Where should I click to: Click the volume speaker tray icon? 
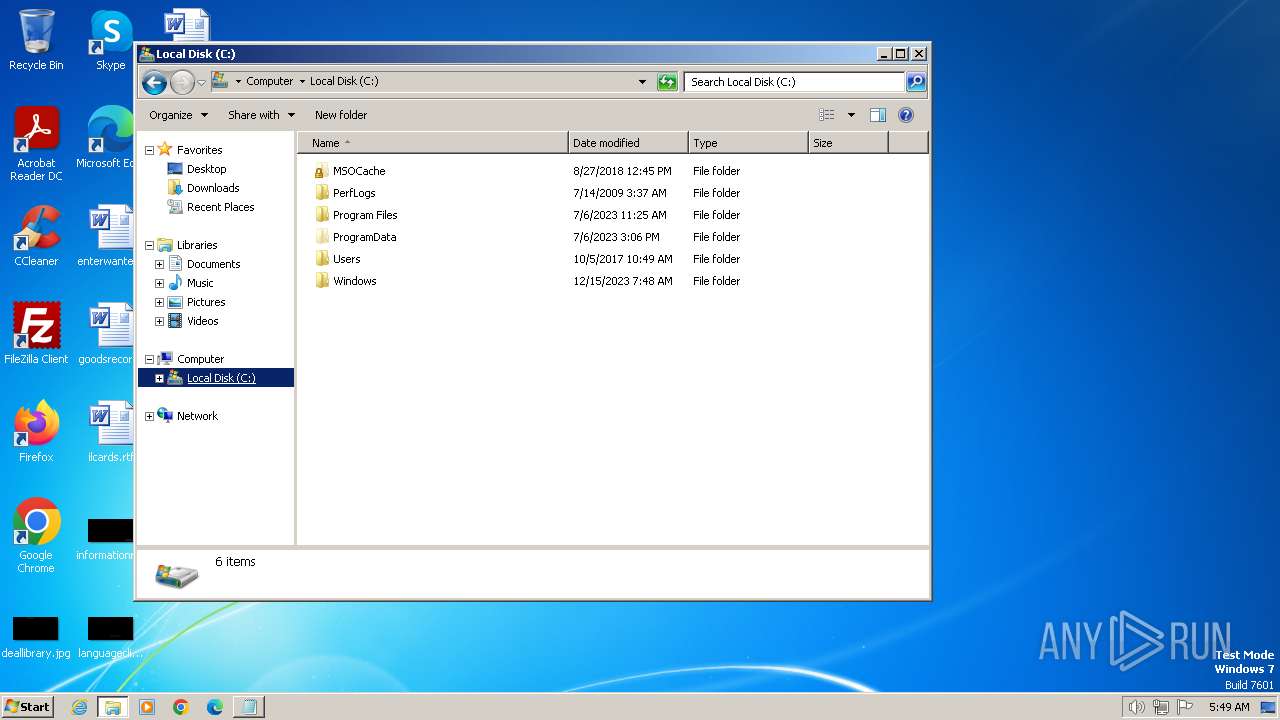click(x=1136, y=707)
